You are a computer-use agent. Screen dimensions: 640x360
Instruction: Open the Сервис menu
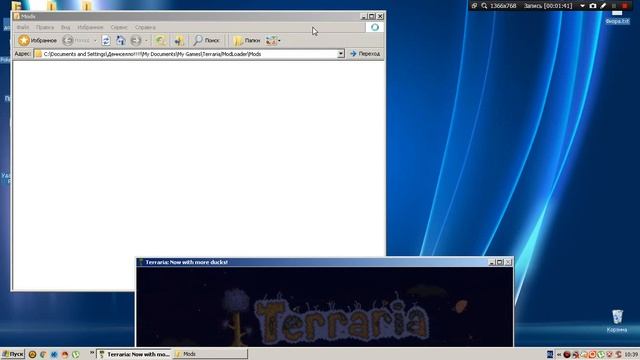point(119,27)
